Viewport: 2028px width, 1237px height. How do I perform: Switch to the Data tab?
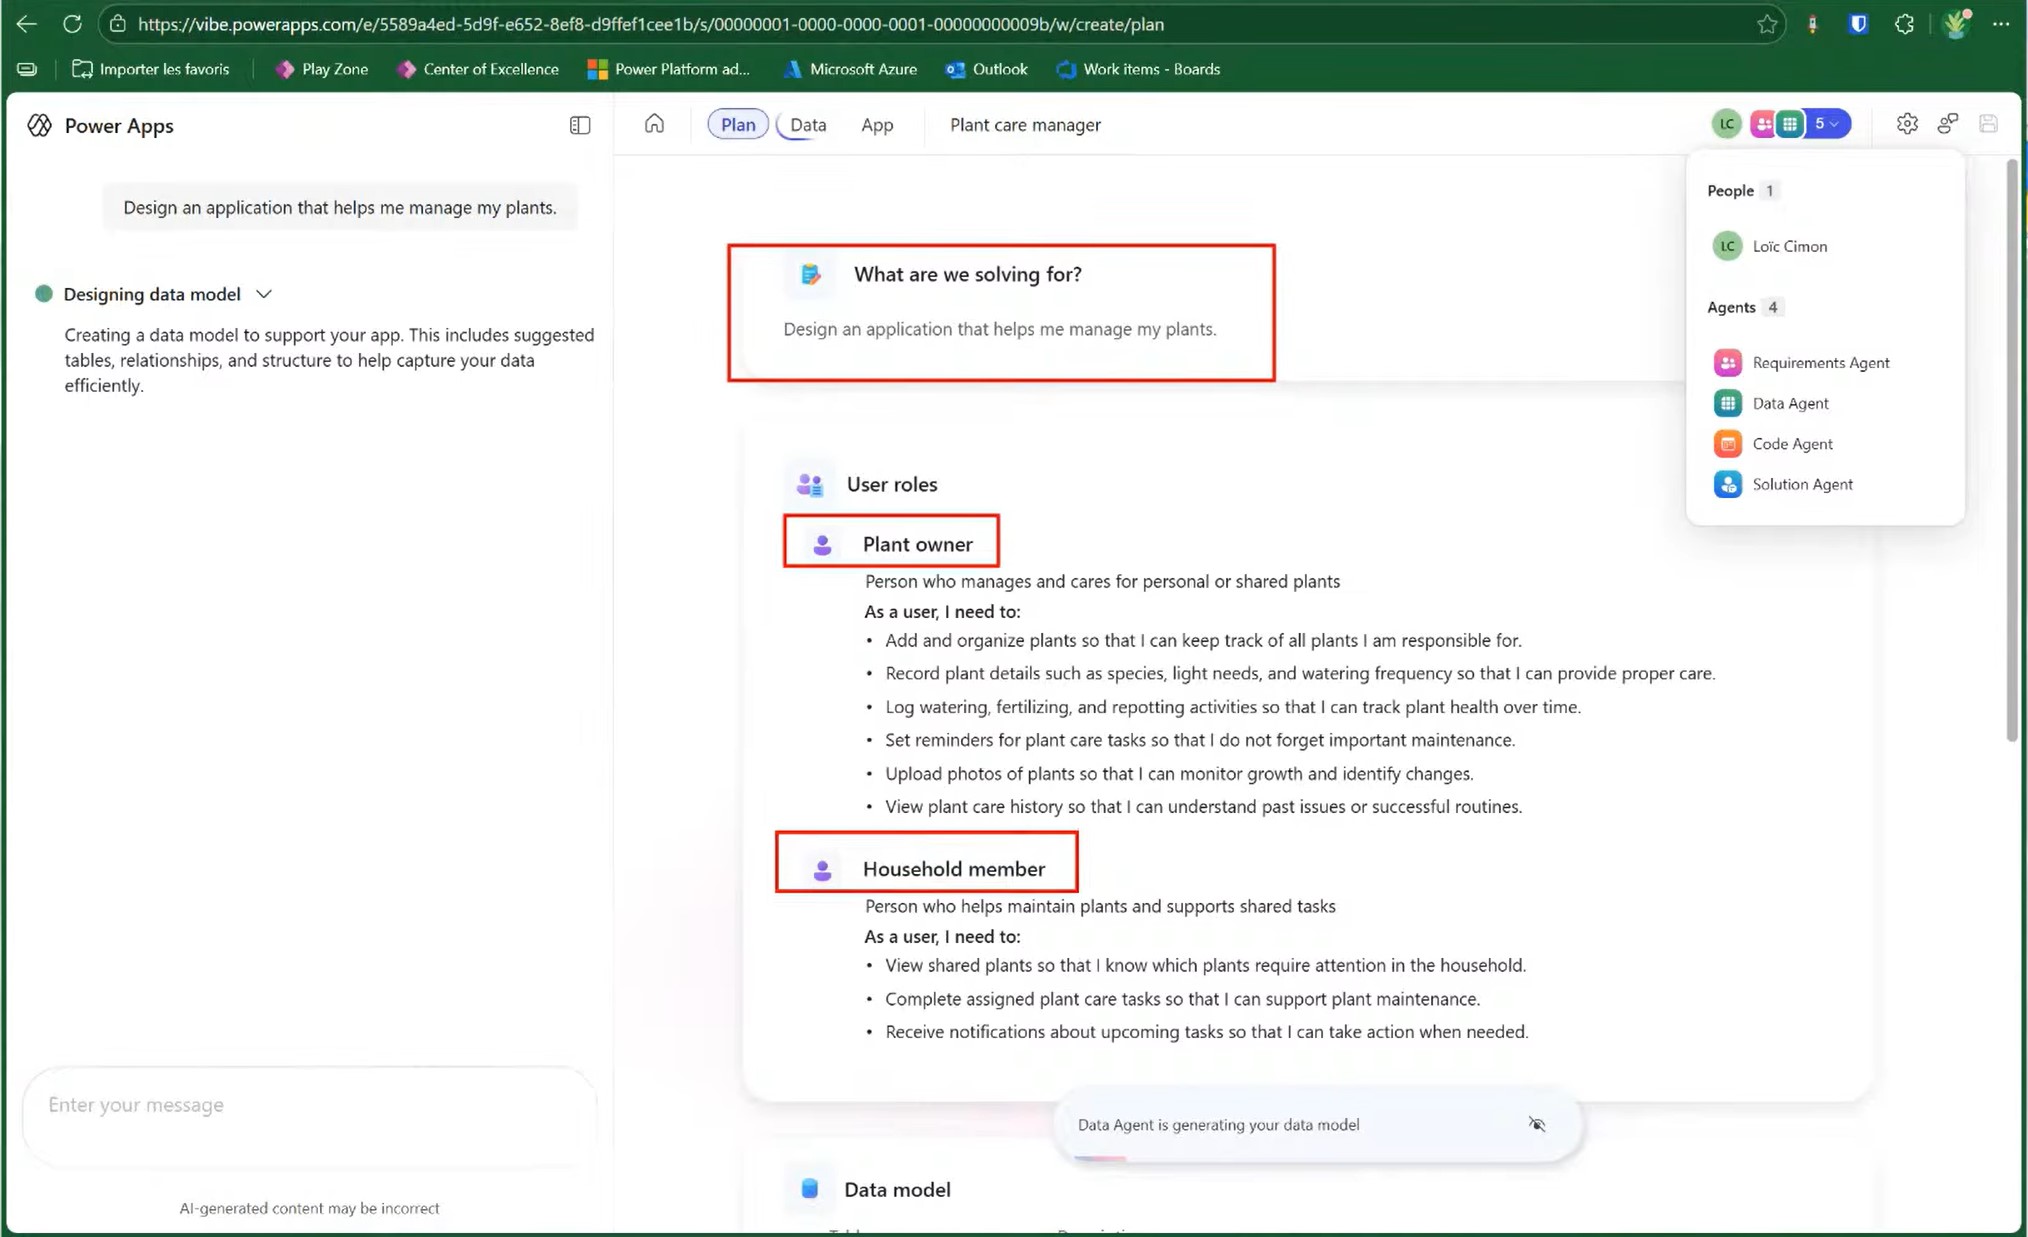click(808, 125)
